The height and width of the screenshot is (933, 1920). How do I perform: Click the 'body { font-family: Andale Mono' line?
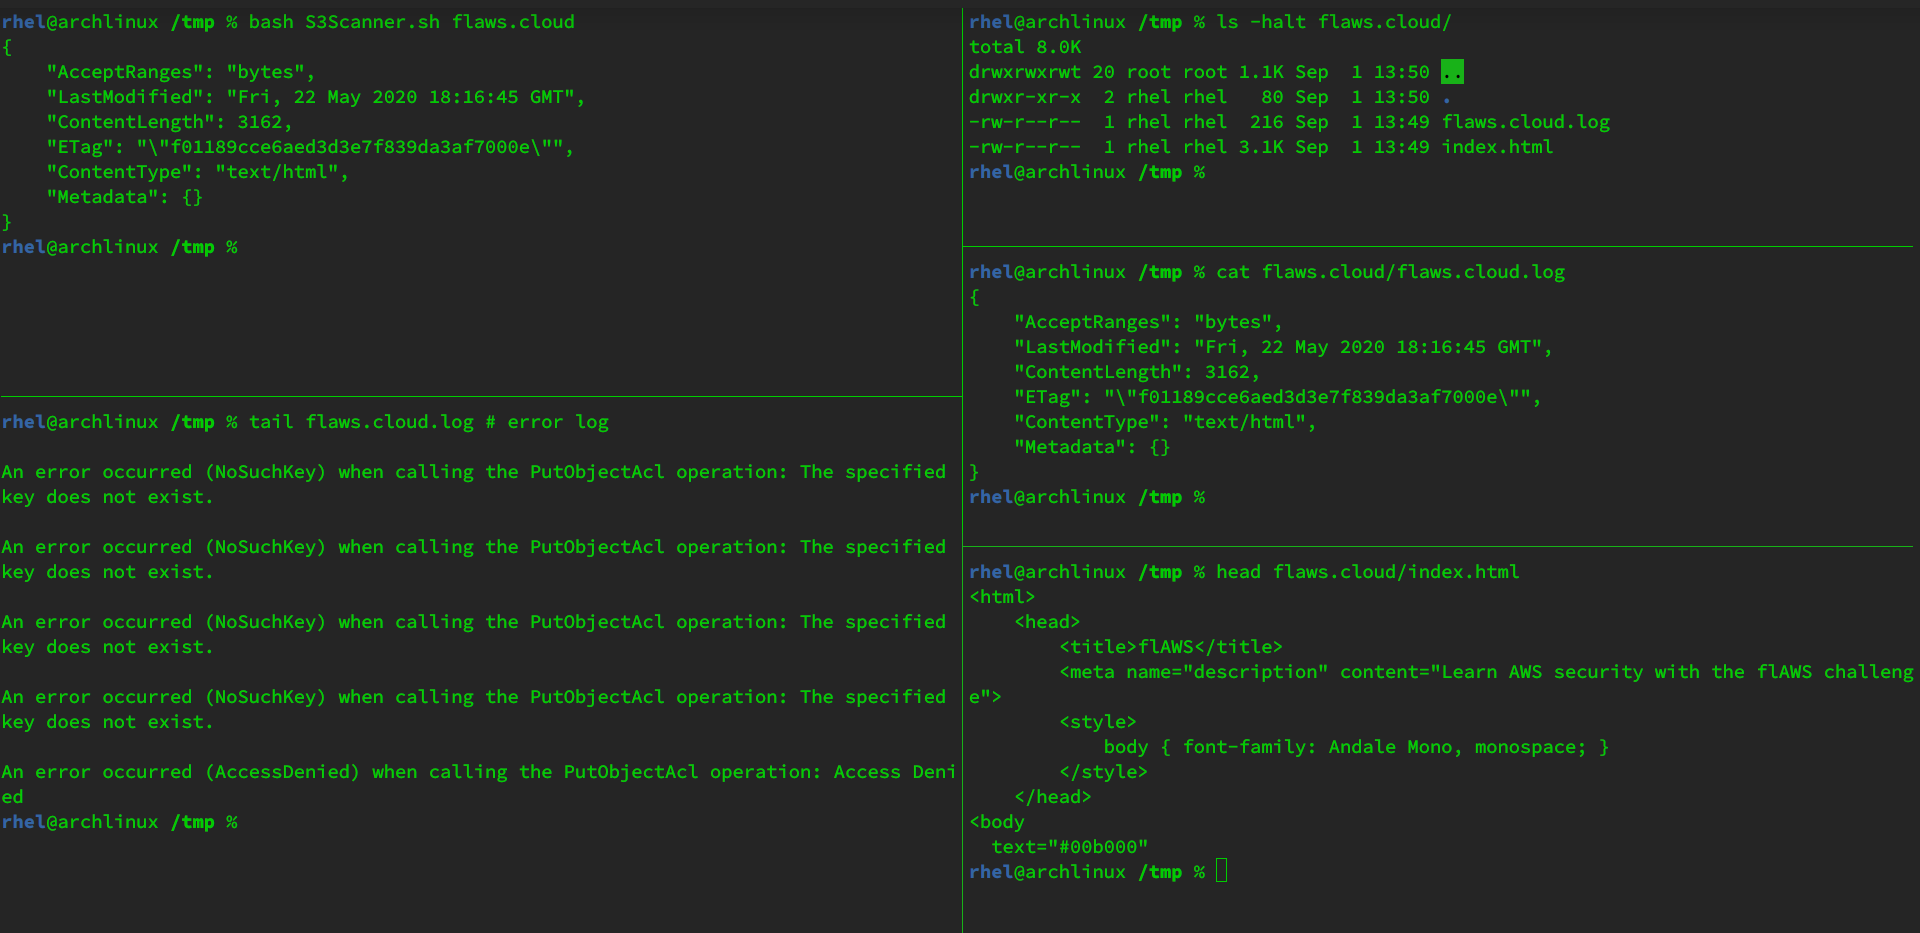tap(1357, 747)
